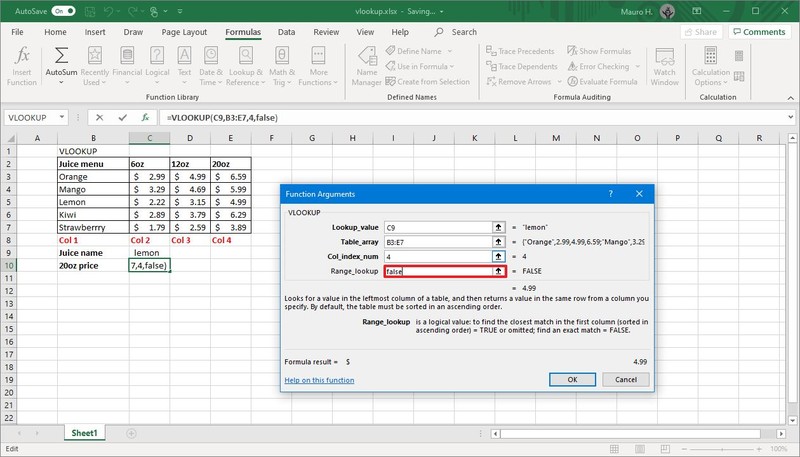Click Trace Dependents
The height and width of the screenshot is (457, 800).
pos(522,66)
